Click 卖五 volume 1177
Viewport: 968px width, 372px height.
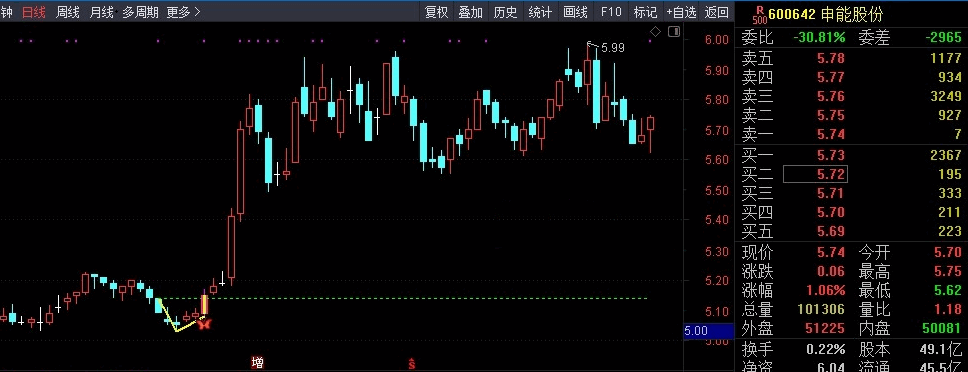pyautogui.click(x=946, y=58)
